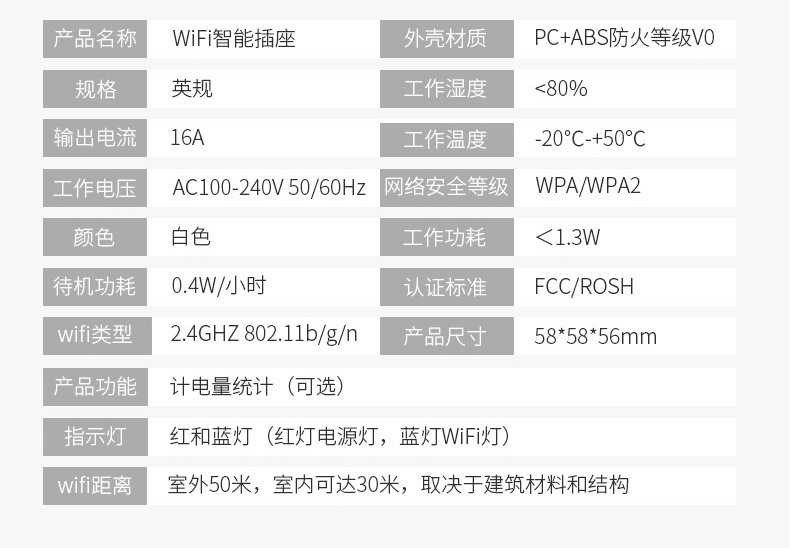Click the -20°C-+50°C temperature value
This screenshot has width=790, height=548.
click(590, 139)
